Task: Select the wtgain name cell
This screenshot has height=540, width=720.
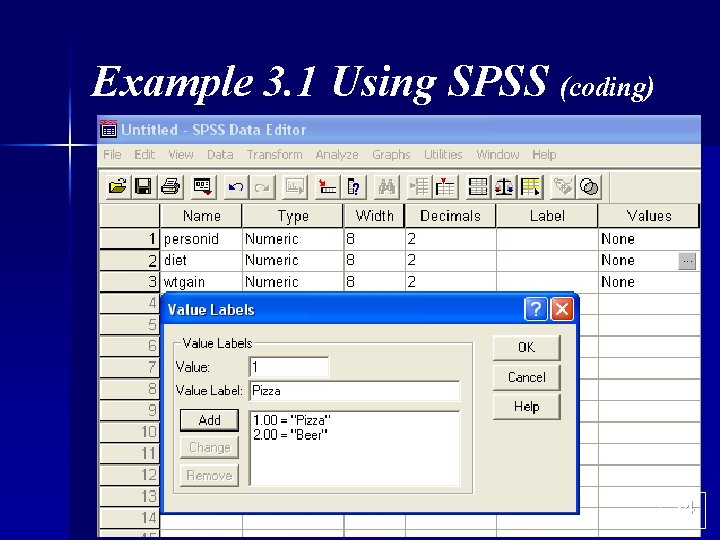Action: [x=201, y=282]
